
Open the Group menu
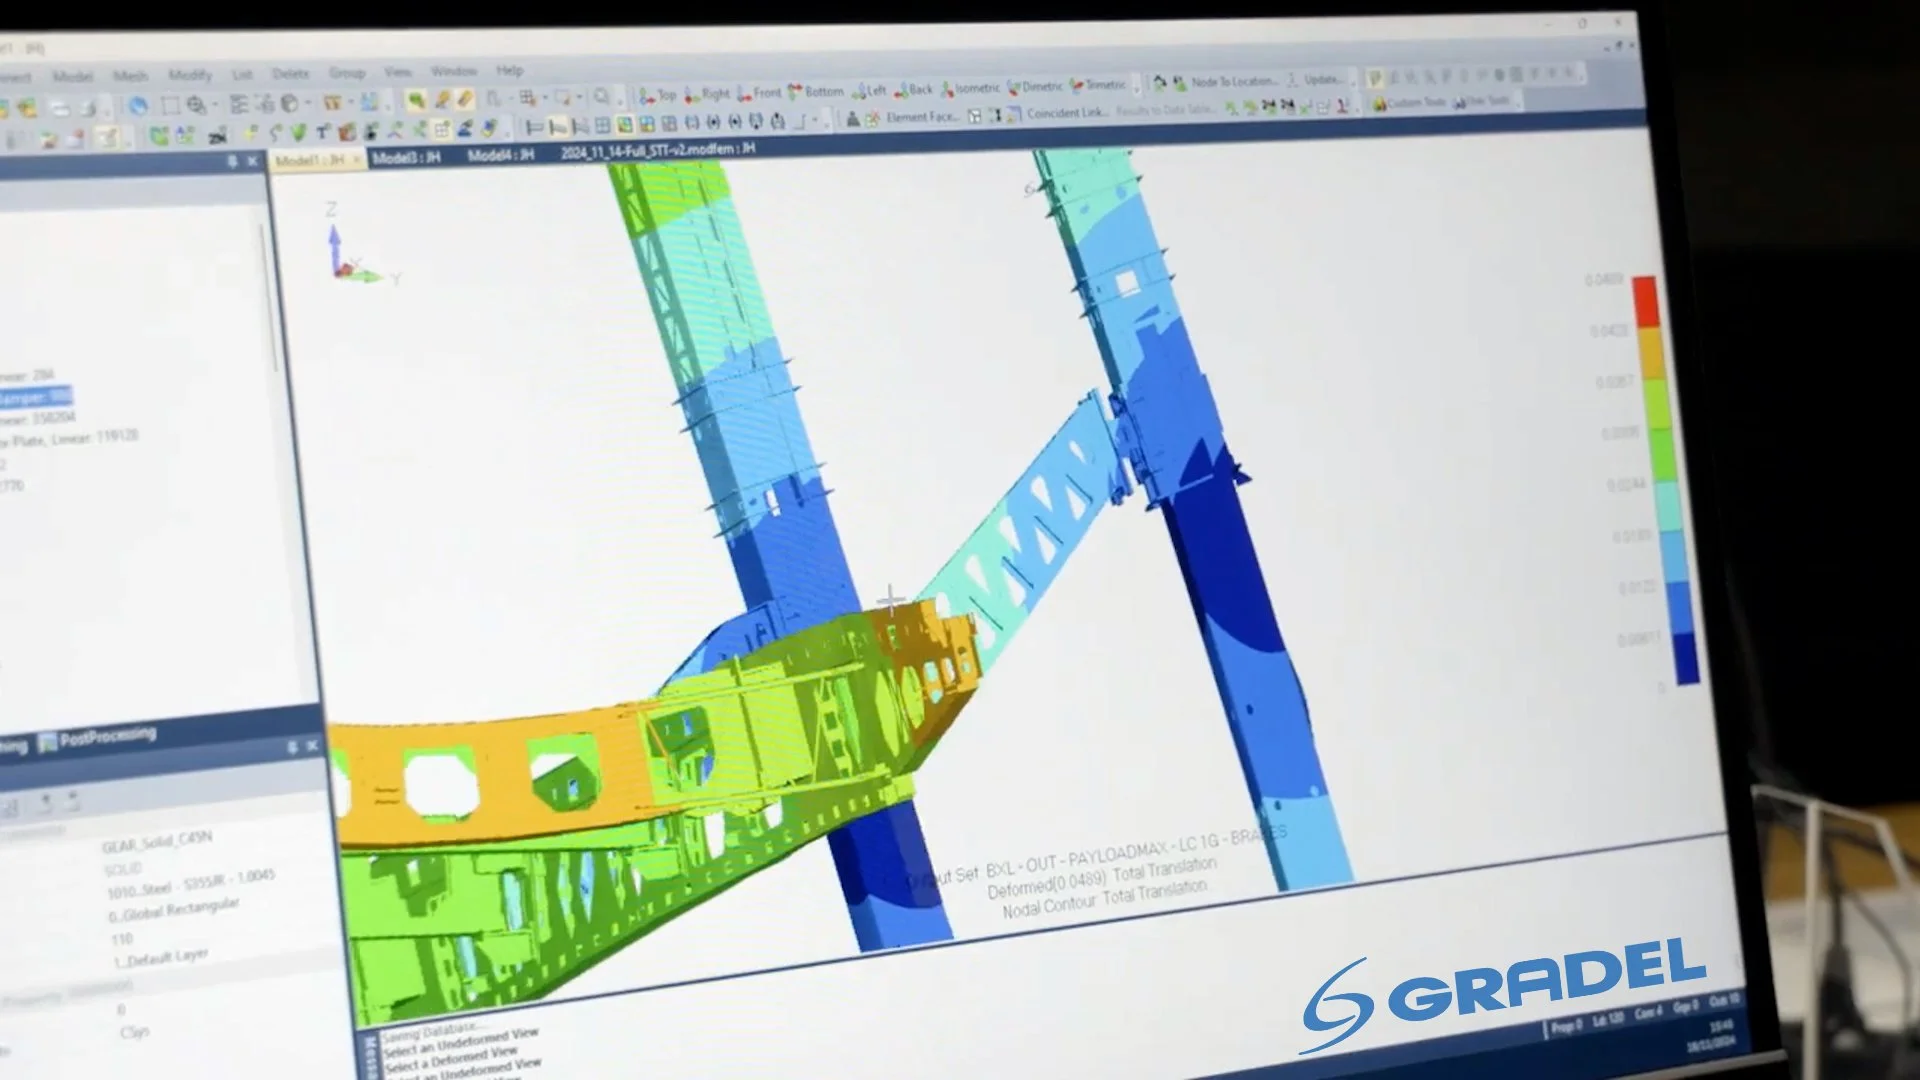pyautogui.click(x=348, y=73)
